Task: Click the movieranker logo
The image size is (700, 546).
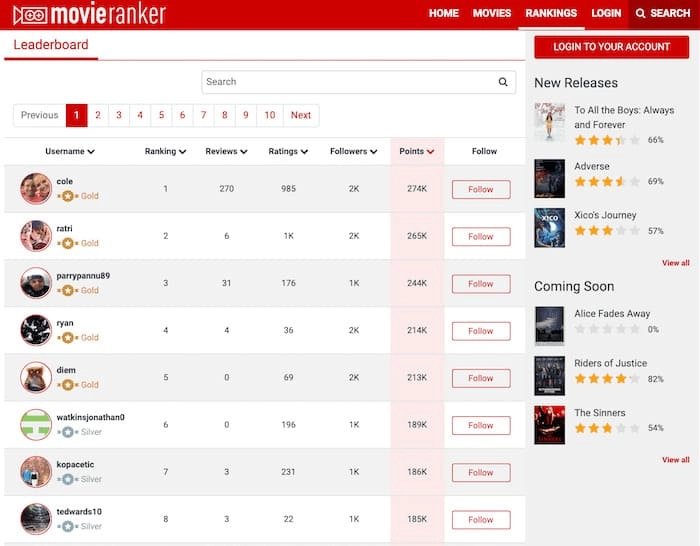Action: click(x=90, y=14)
